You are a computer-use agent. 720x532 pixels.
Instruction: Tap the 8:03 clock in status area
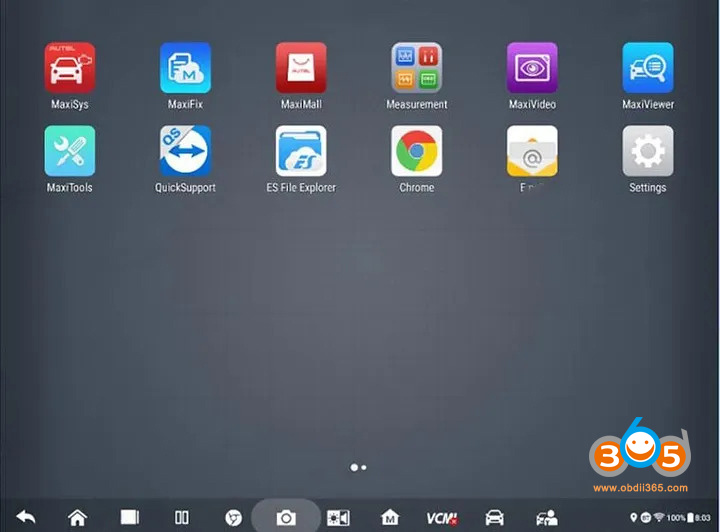[x=703, y=518]
